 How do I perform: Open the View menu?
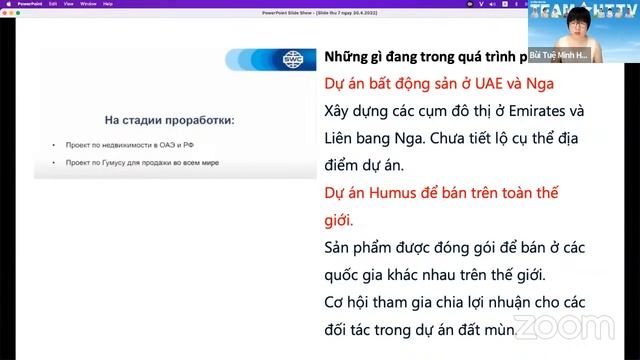pos(69,4)
